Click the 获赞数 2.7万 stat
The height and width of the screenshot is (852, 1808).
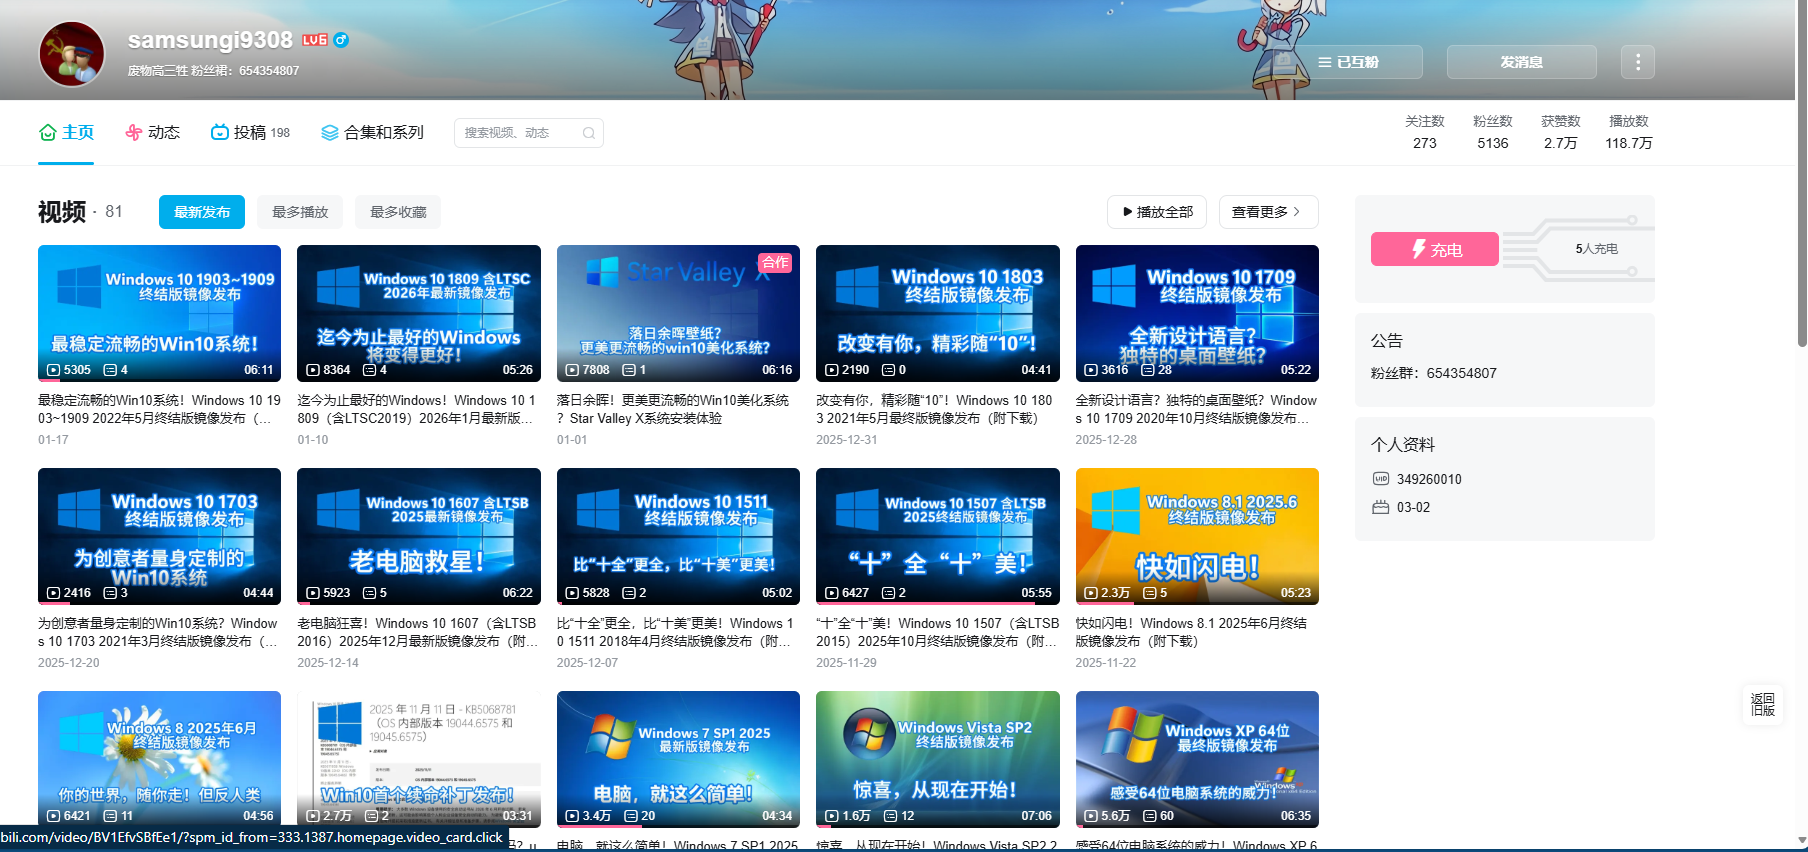pos(1561,132)
